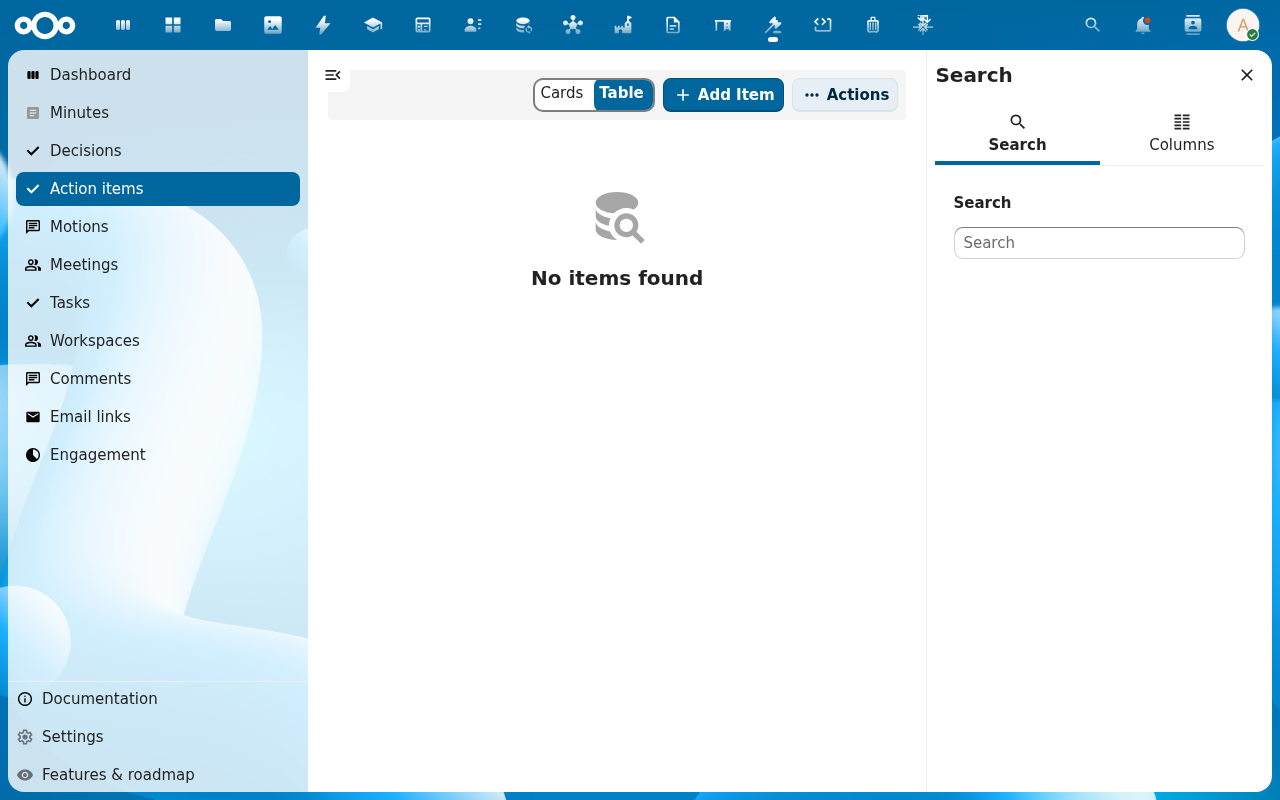Go to Dashboard in the left navigation

158,75
